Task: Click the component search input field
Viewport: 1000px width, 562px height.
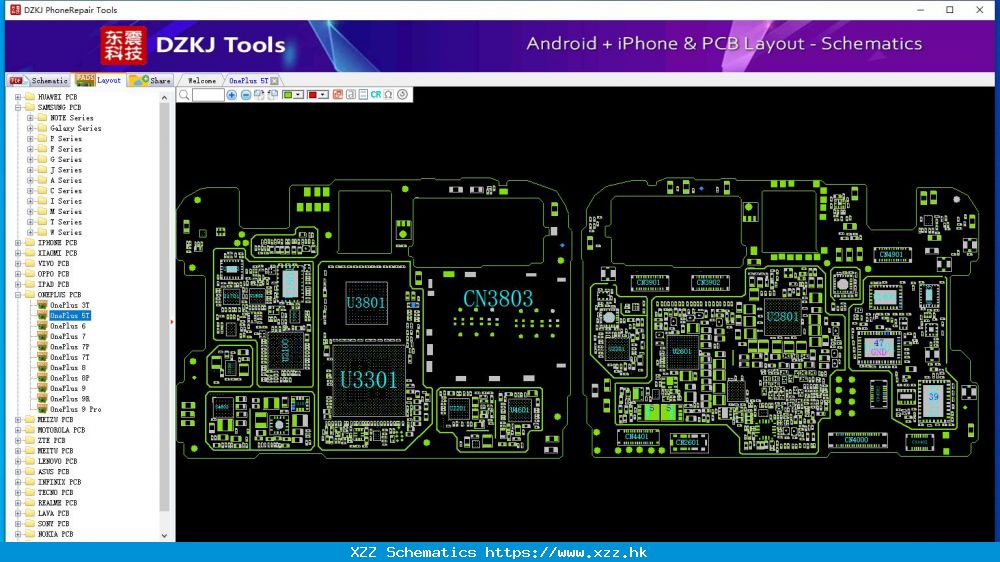Action: pyautogui.click(x=208, y=95)
